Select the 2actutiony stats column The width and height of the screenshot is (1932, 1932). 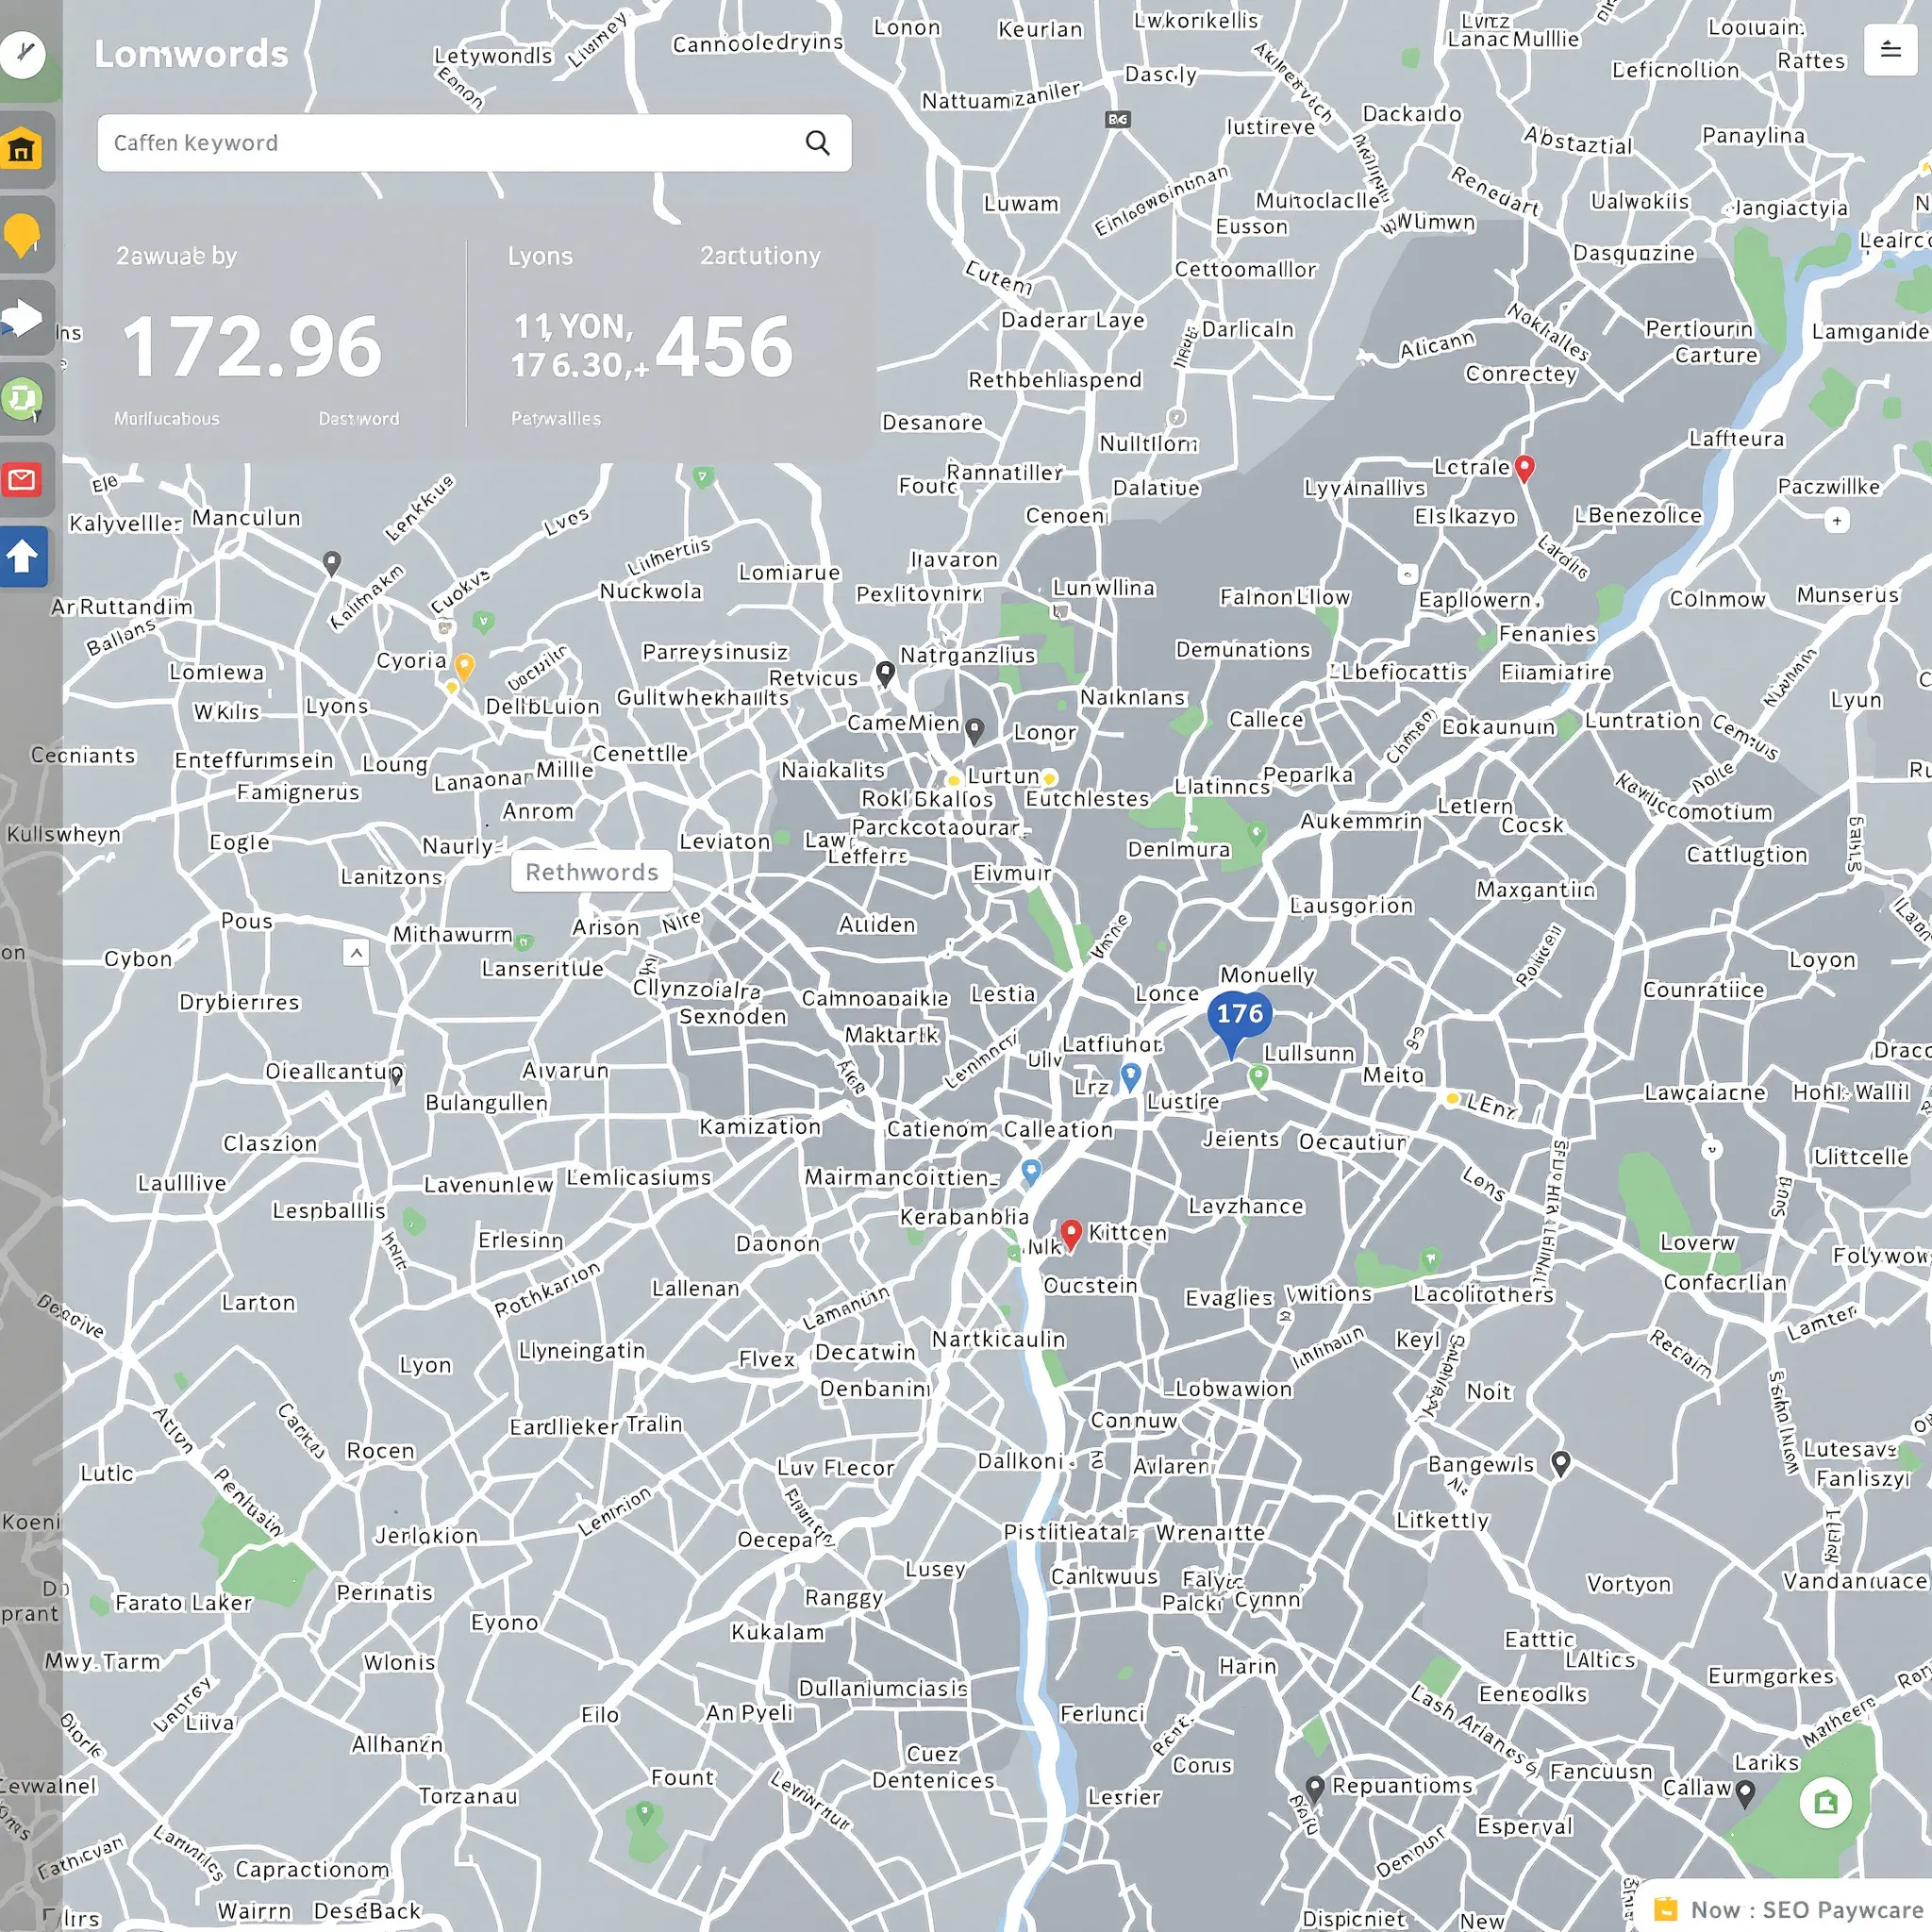click(x=762, y=255)
